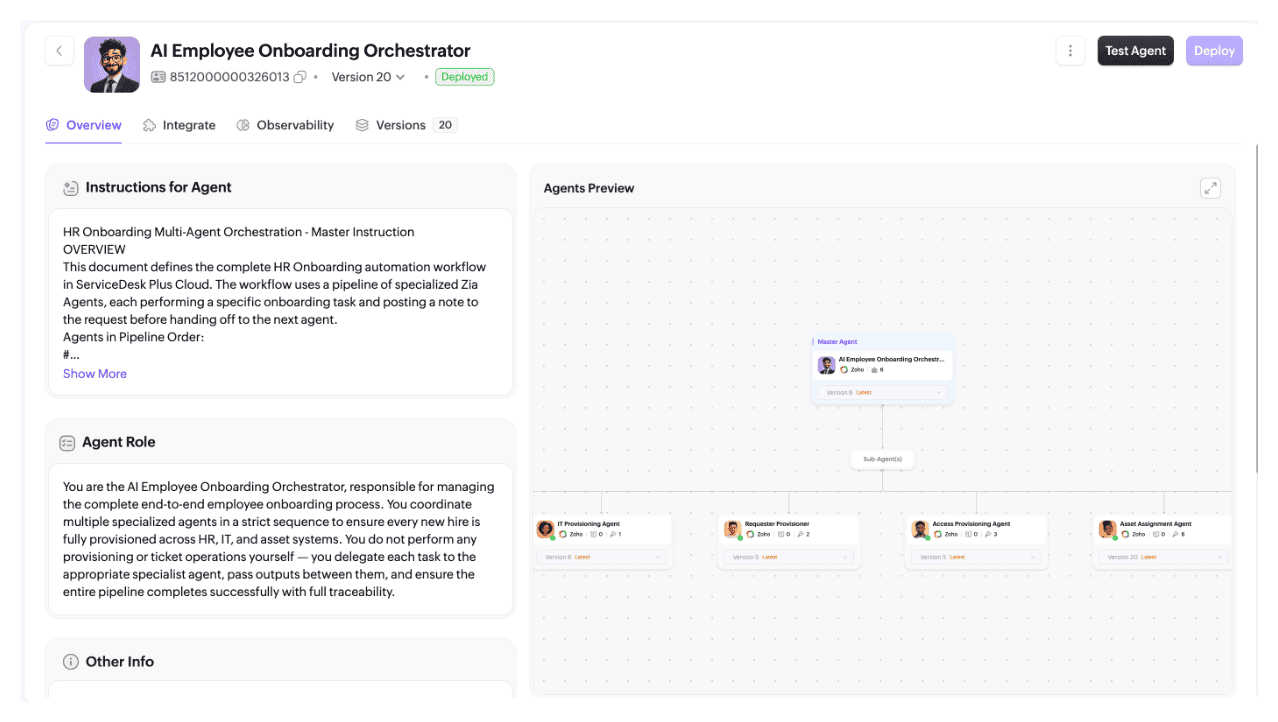This screenshot has height=722, width=1278.
Task: Click the agent avatar next to the title
Action: pyautogui.click(x=112, y=65)
